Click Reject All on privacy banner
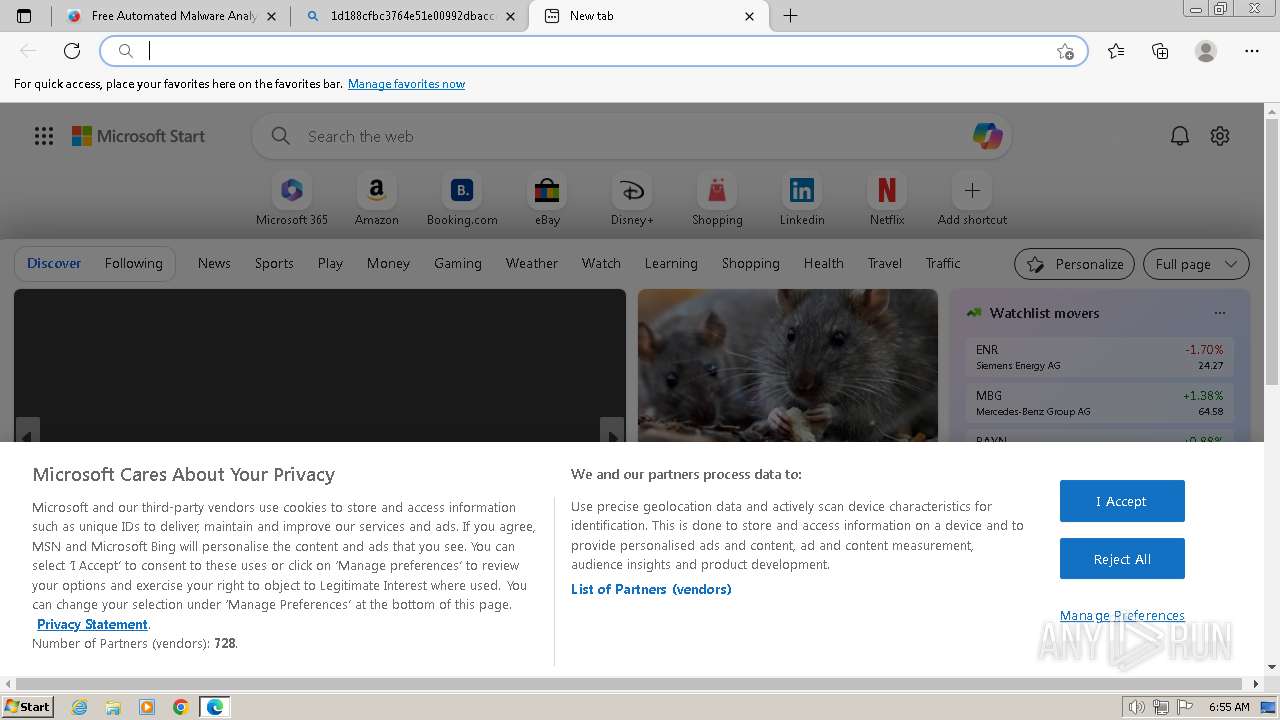Screen dimensions: 1280x720 (x=1122, y=559)
